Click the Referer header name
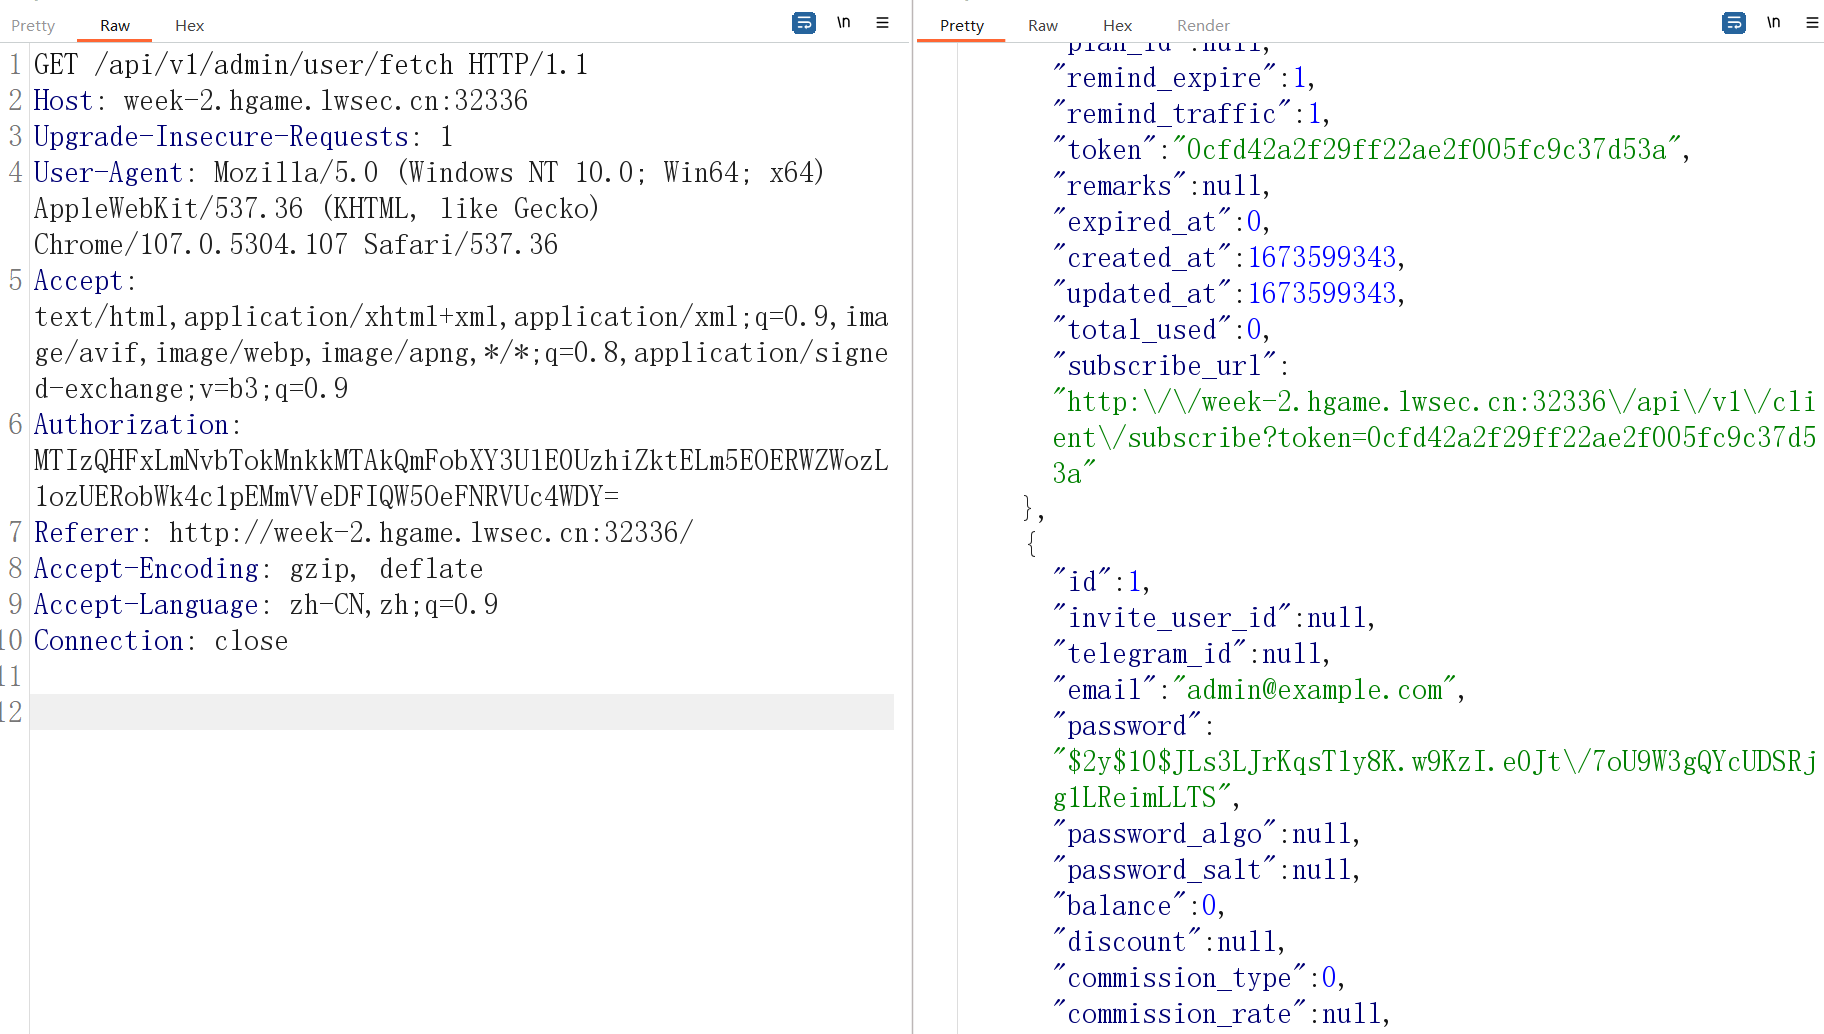1824x1034 pixels. (86, 533)
